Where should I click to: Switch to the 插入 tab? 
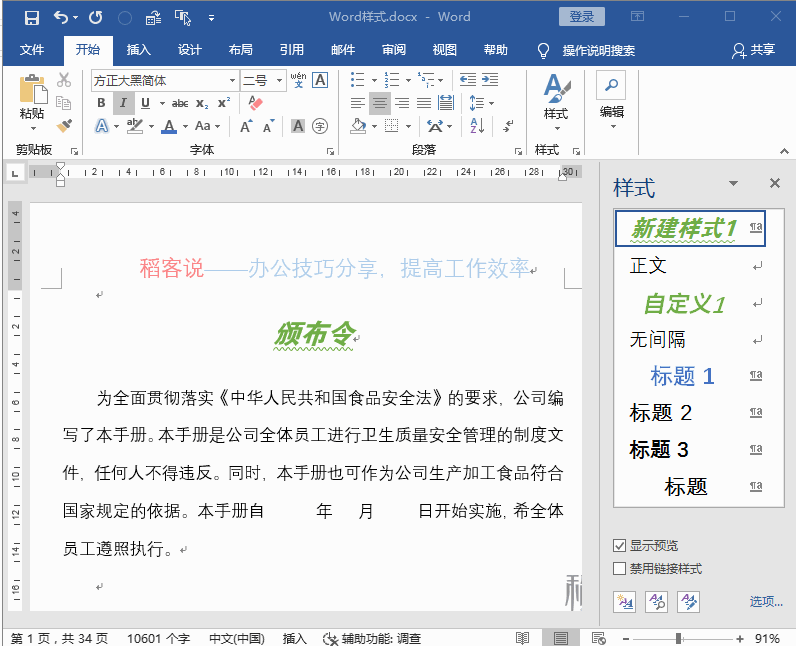point(139,50)
